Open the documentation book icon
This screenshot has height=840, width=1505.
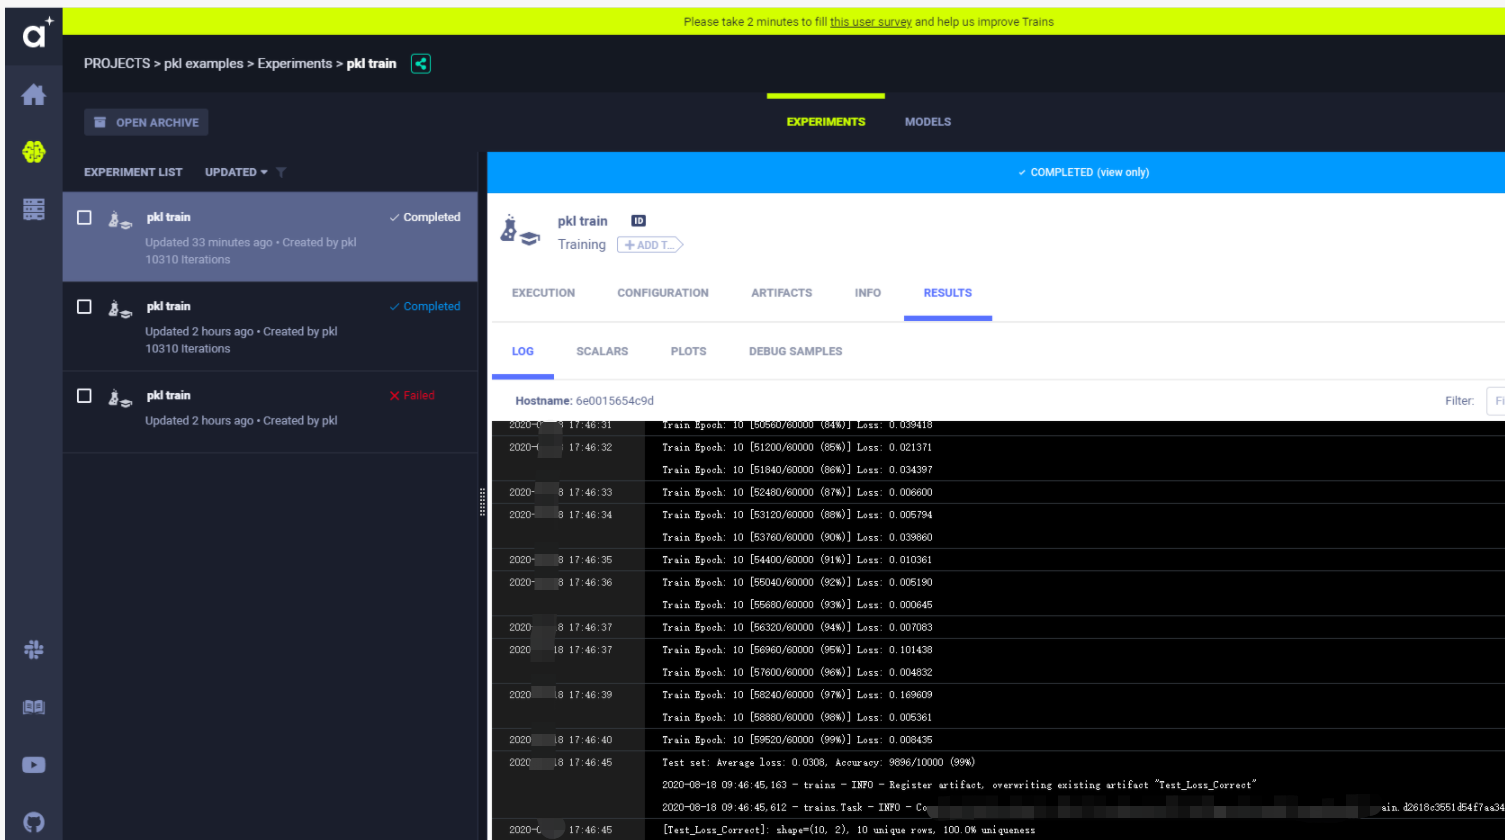click(x=34, y=707)
